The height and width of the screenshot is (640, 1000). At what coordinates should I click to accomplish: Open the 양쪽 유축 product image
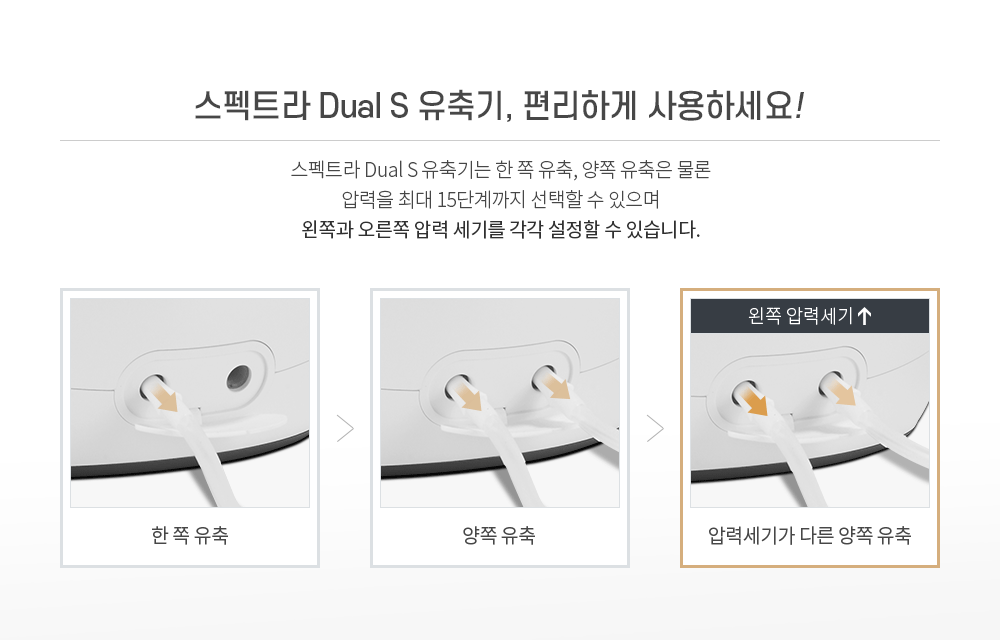500,403
